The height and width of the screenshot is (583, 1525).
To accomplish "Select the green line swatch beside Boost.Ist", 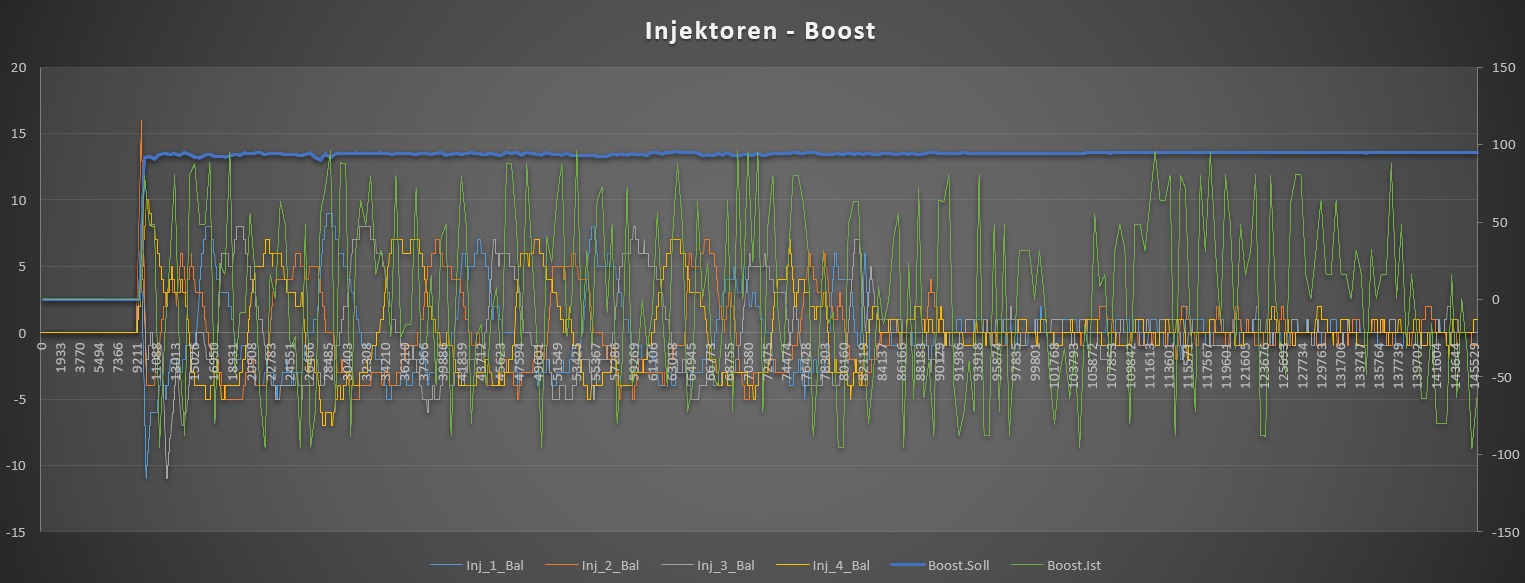I will pos(1028,566).
